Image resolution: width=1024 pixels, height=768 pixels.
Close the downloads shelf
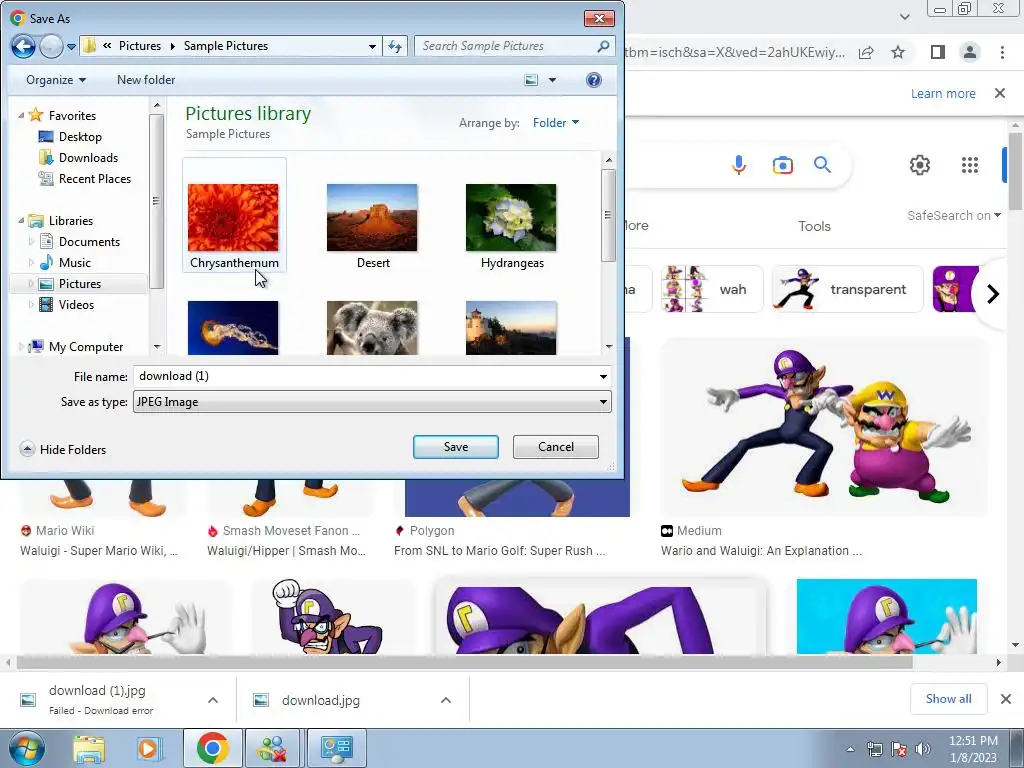(x=1006, y=699)
